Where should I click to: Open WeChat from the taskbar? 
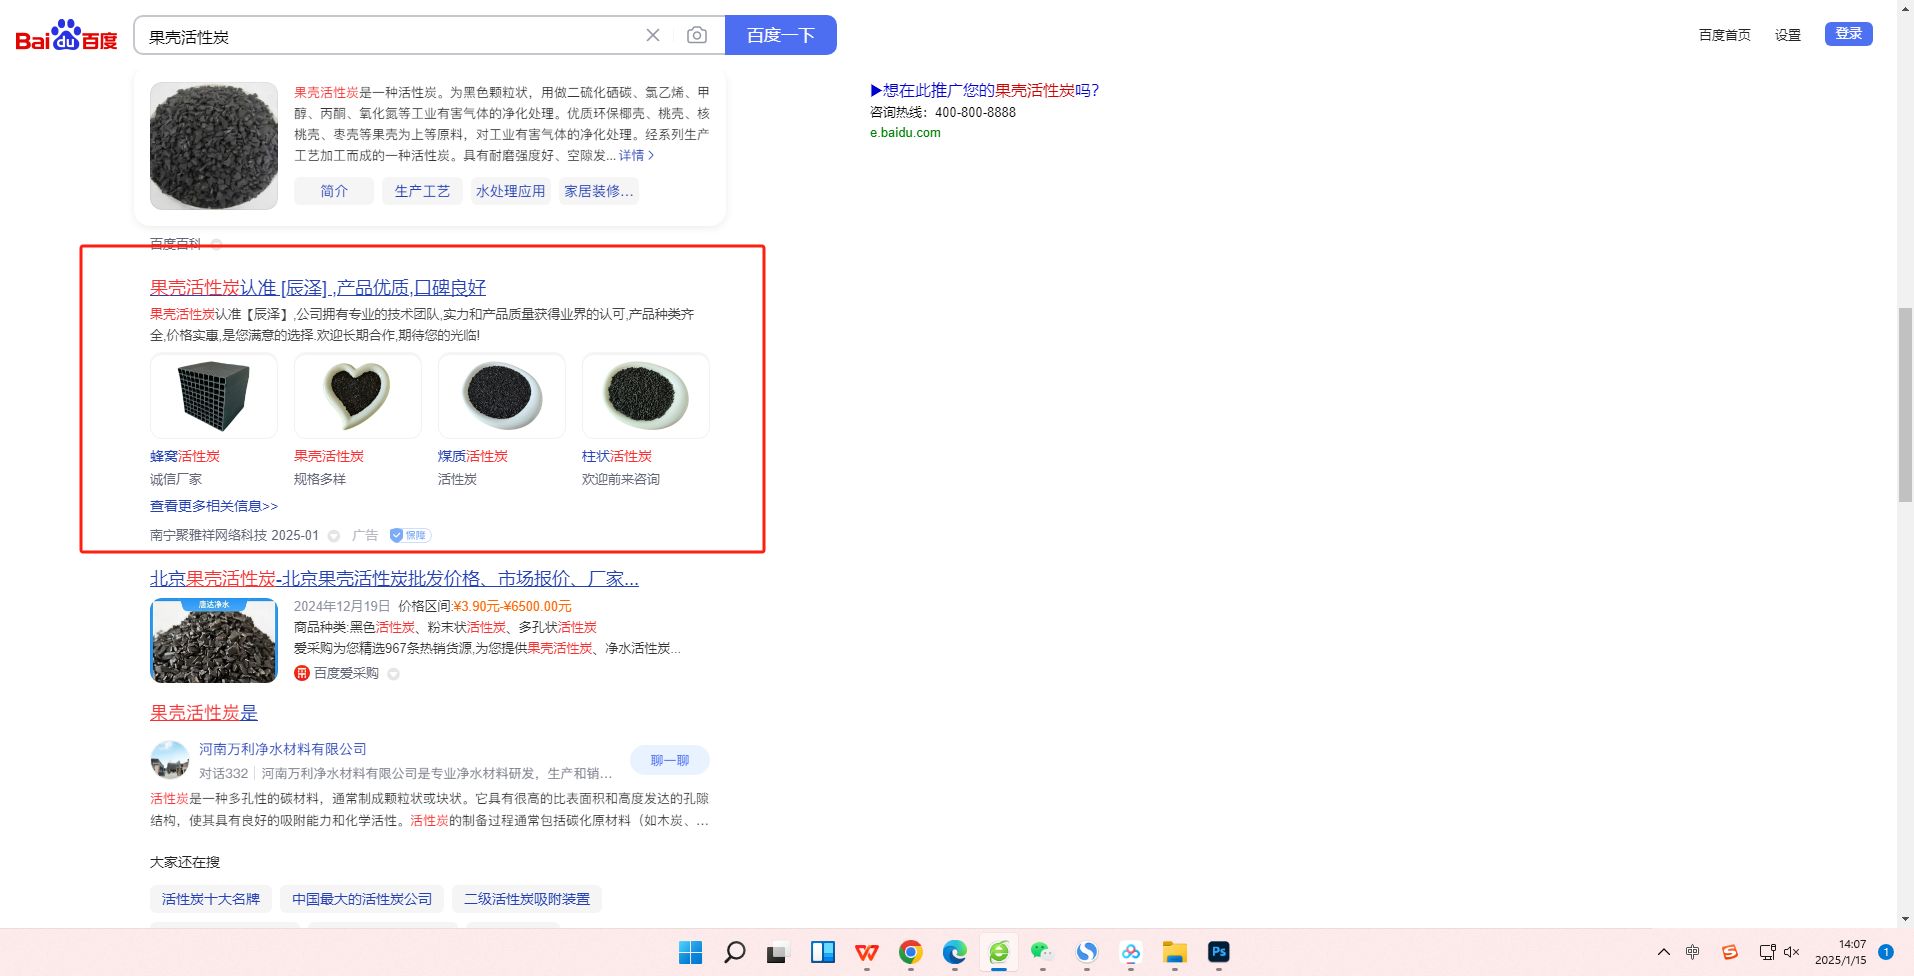(1043, 952)
